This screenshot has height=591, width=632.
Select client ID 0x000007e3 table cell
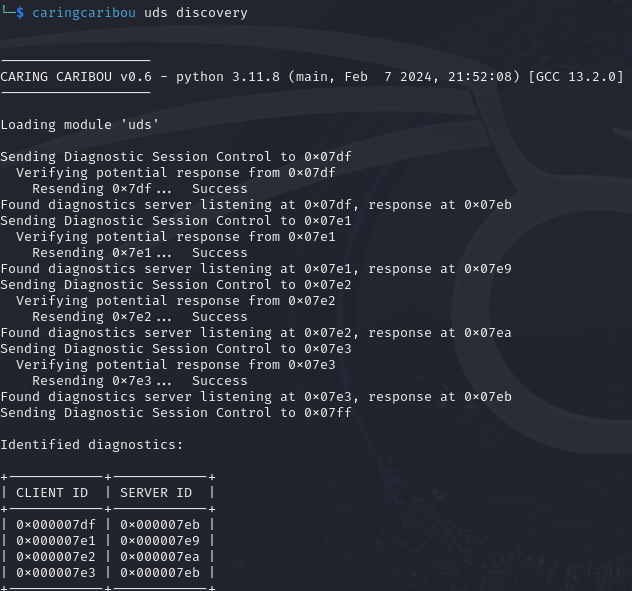tap(56, 573)
